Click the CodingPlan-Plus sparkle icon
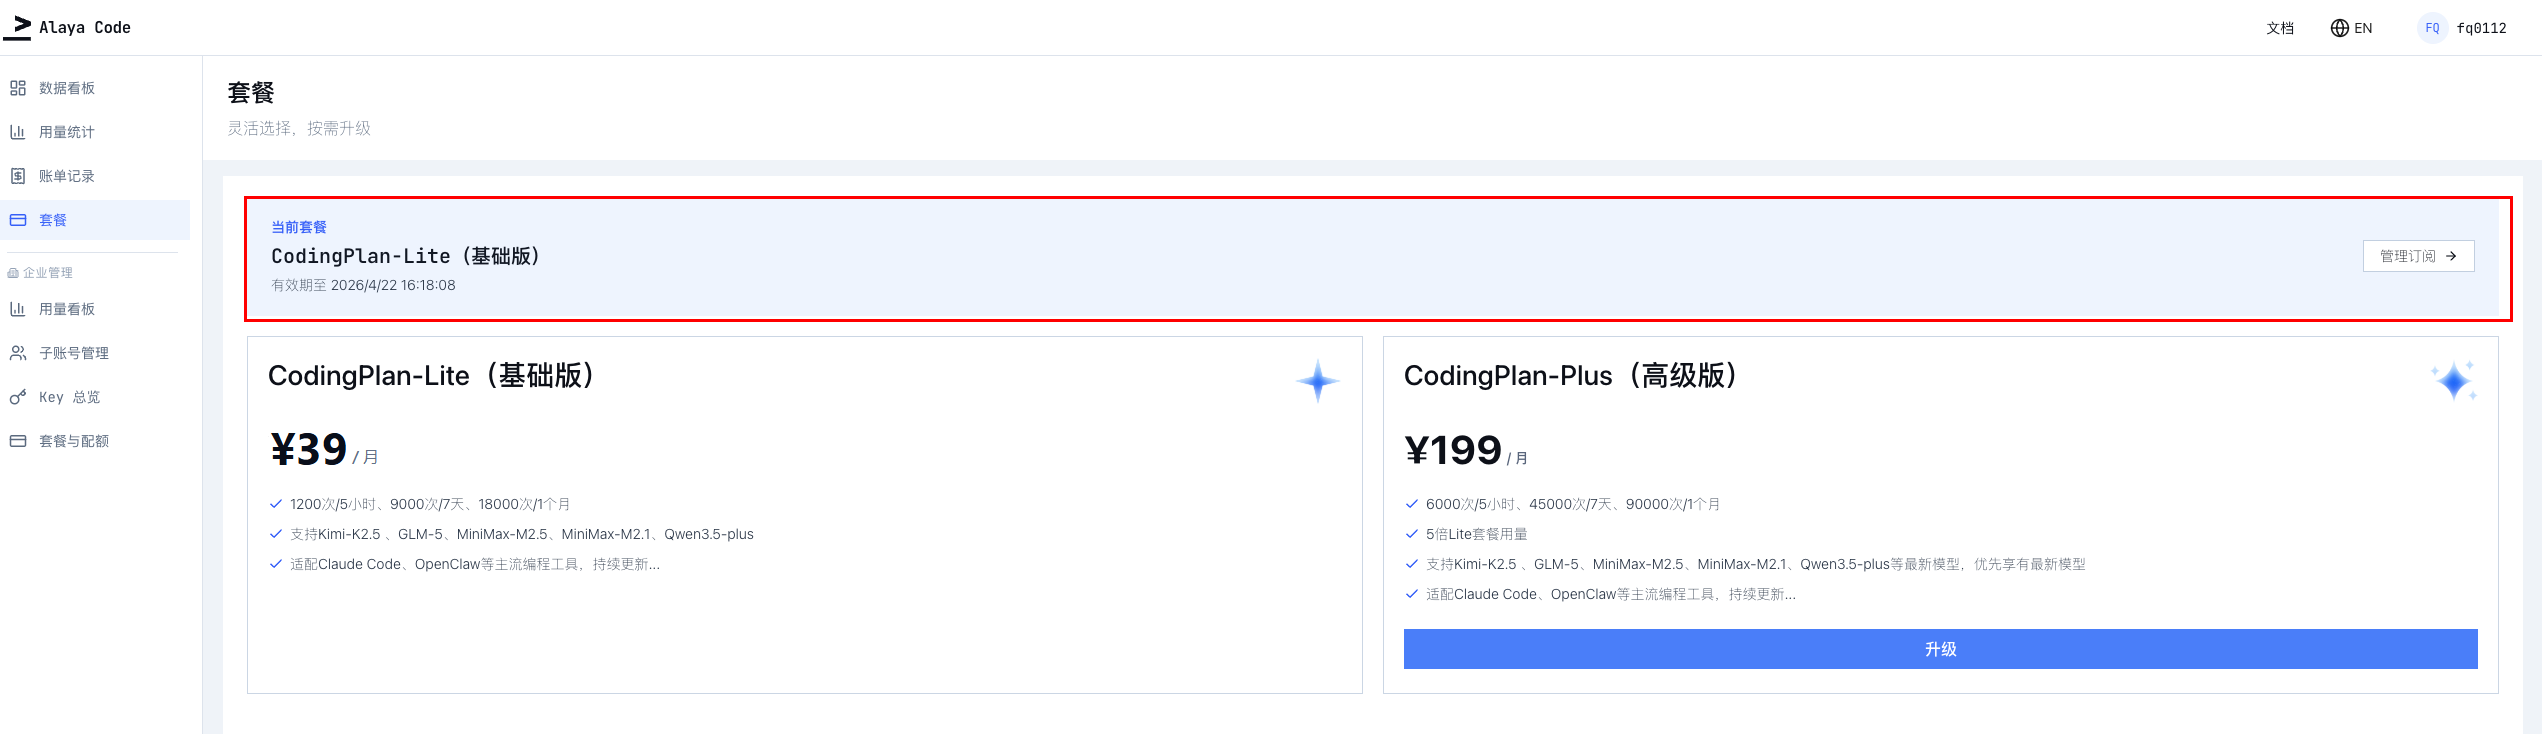2542x734 pixels. (x=2454, y=381)
